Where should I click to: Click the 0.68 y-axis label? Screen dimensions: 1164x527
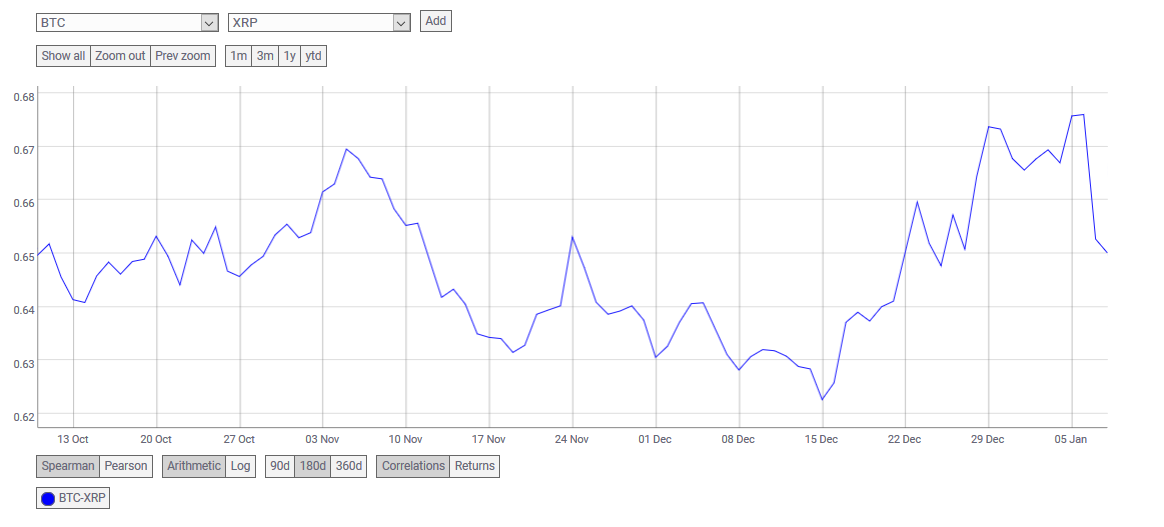coord(23,96)
